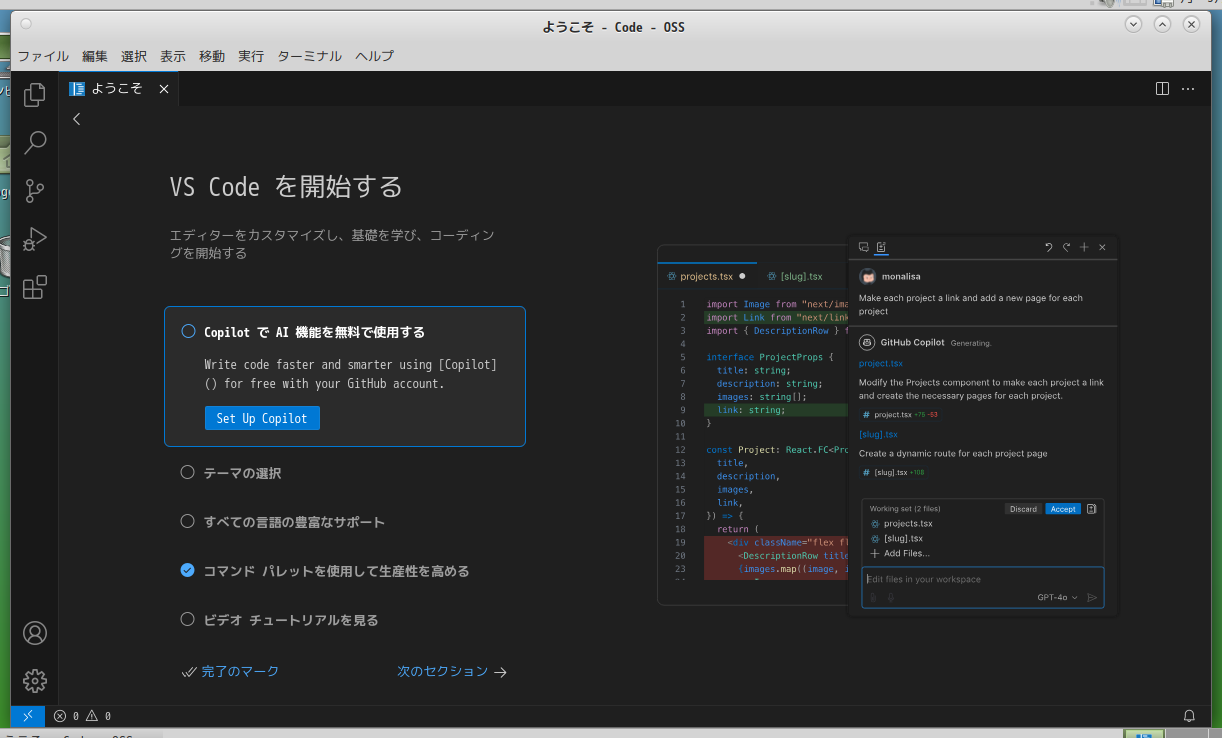
Task: Open the Search view in activity bar
Action: tap(35, 143)
